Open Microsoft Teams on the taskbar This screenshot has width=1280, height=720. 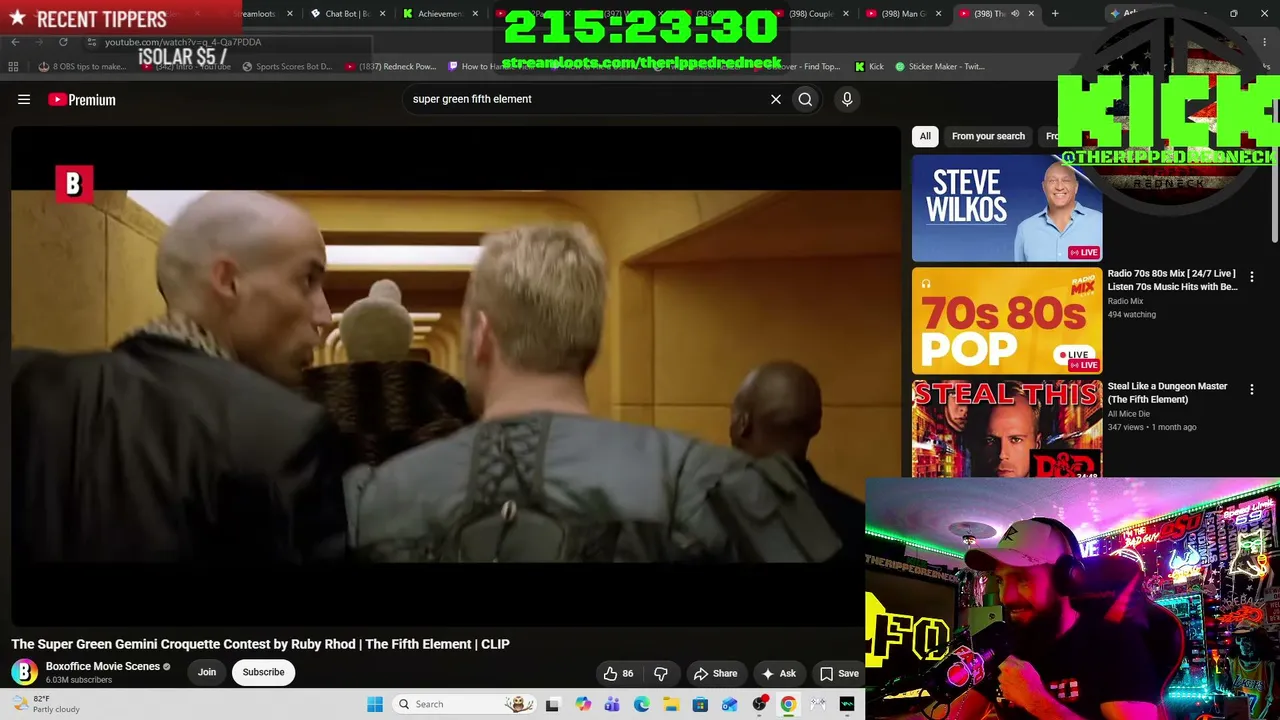click(x=612, y=704)
